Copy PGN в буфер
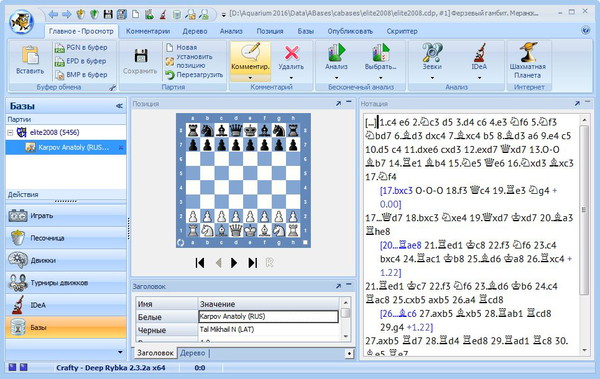Viewport: 600px width, 379px height. pyautogui.click(x=81, y=47)
